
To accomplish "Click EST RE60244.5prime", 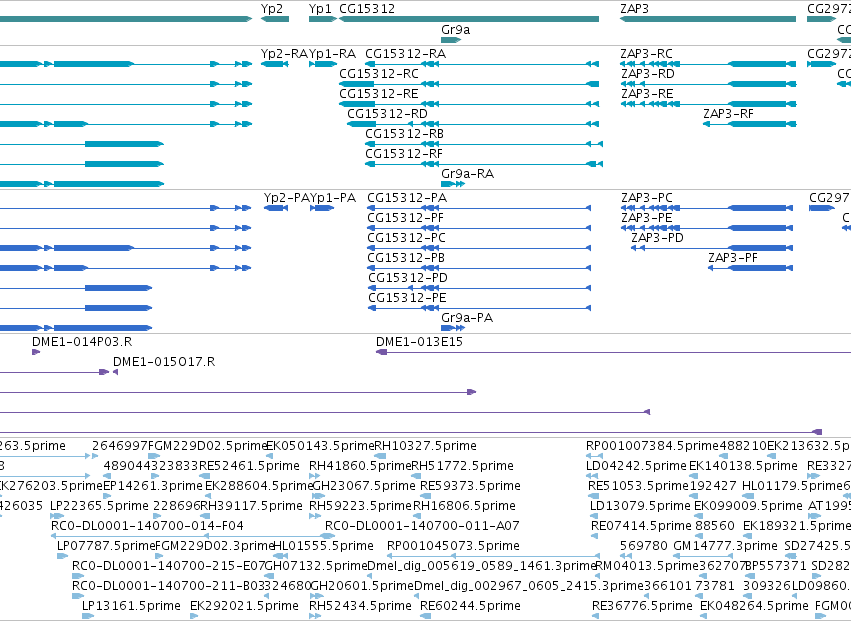I will click(471, 606).
